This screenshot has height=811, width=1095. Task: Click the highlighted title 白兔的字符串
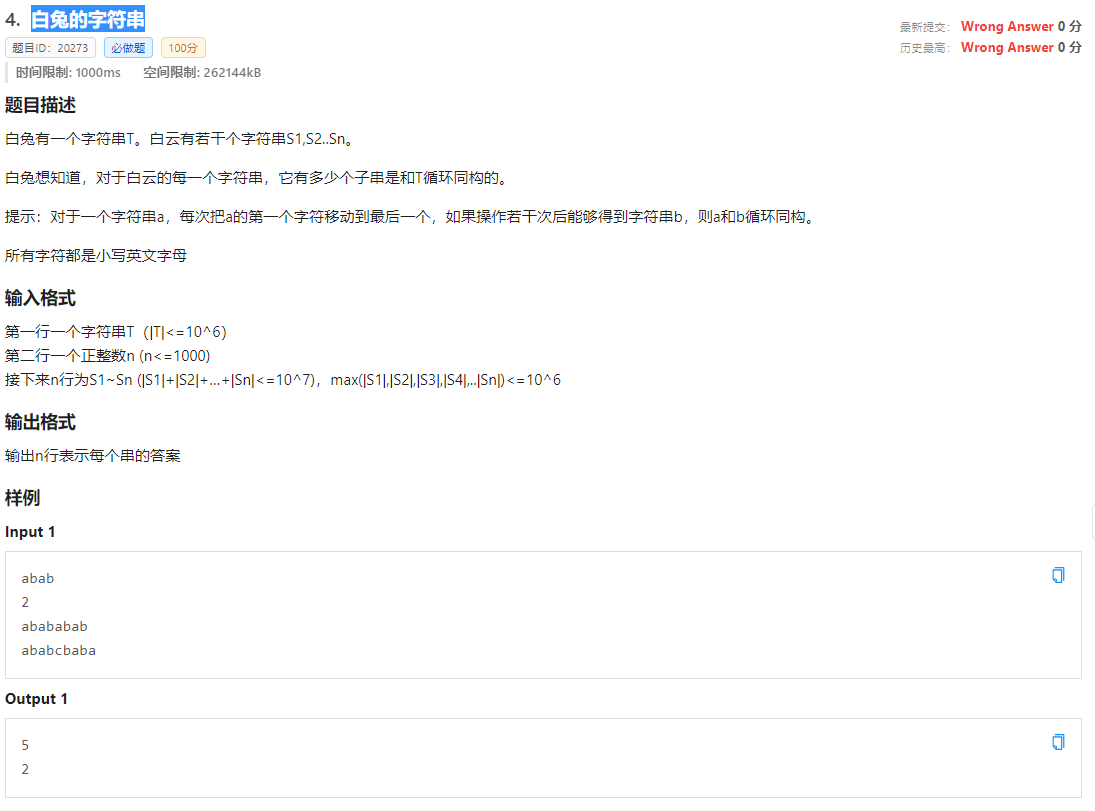pos(88,18)
